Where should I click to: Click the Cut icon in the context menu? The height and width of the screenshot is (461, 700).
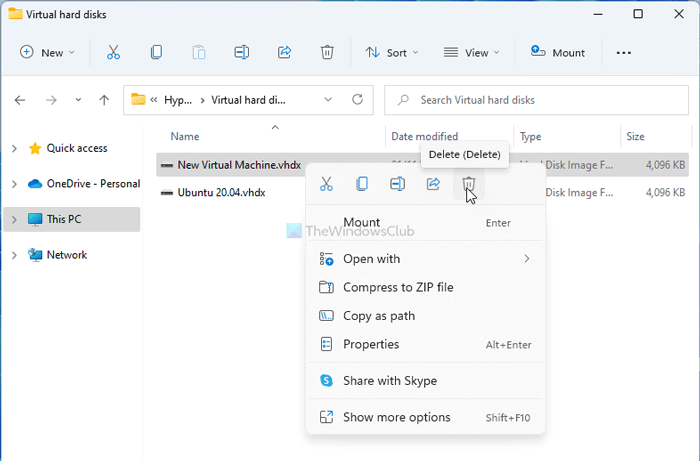[326, 184]
